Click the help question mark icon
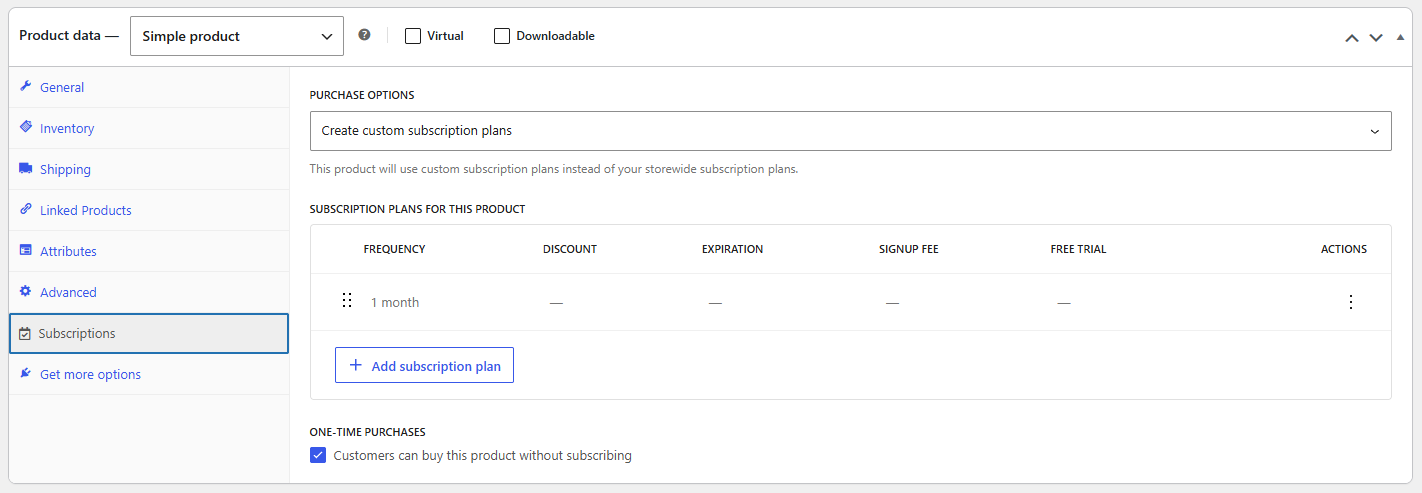Screen dimensions: 1422x493 [x=364, y=35]
